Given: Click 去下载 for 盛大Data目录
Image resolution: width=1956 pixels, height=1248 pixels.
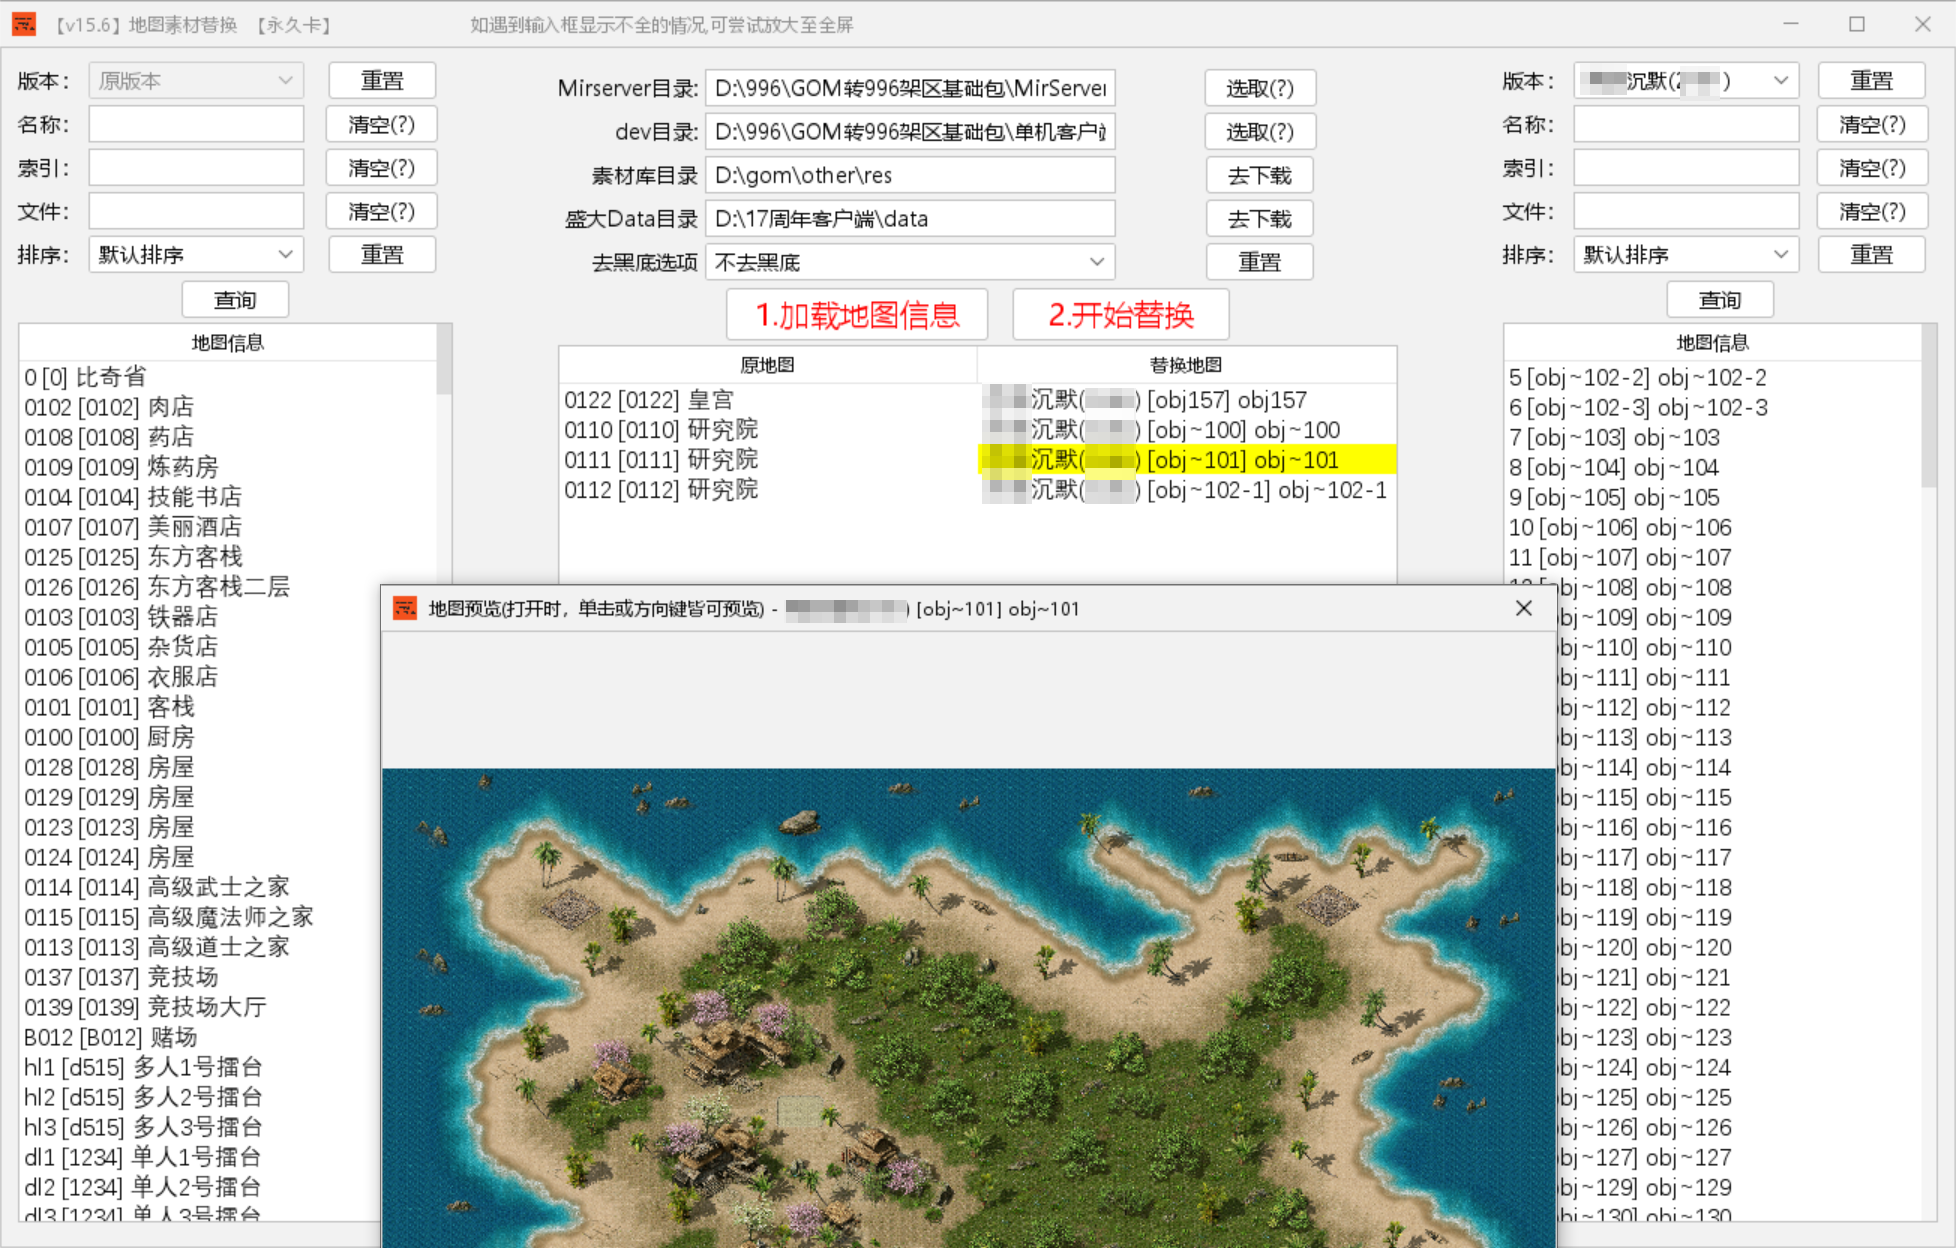Looking at the screenshot, I should coord(1260,219).
